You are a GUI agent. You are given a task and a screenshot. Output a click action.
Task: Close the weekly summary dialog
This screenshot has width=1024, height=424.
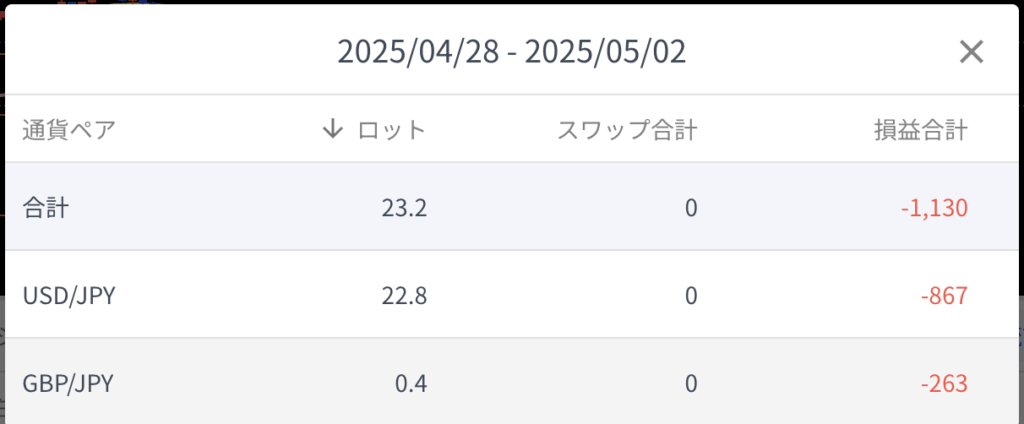click(971, 52)
